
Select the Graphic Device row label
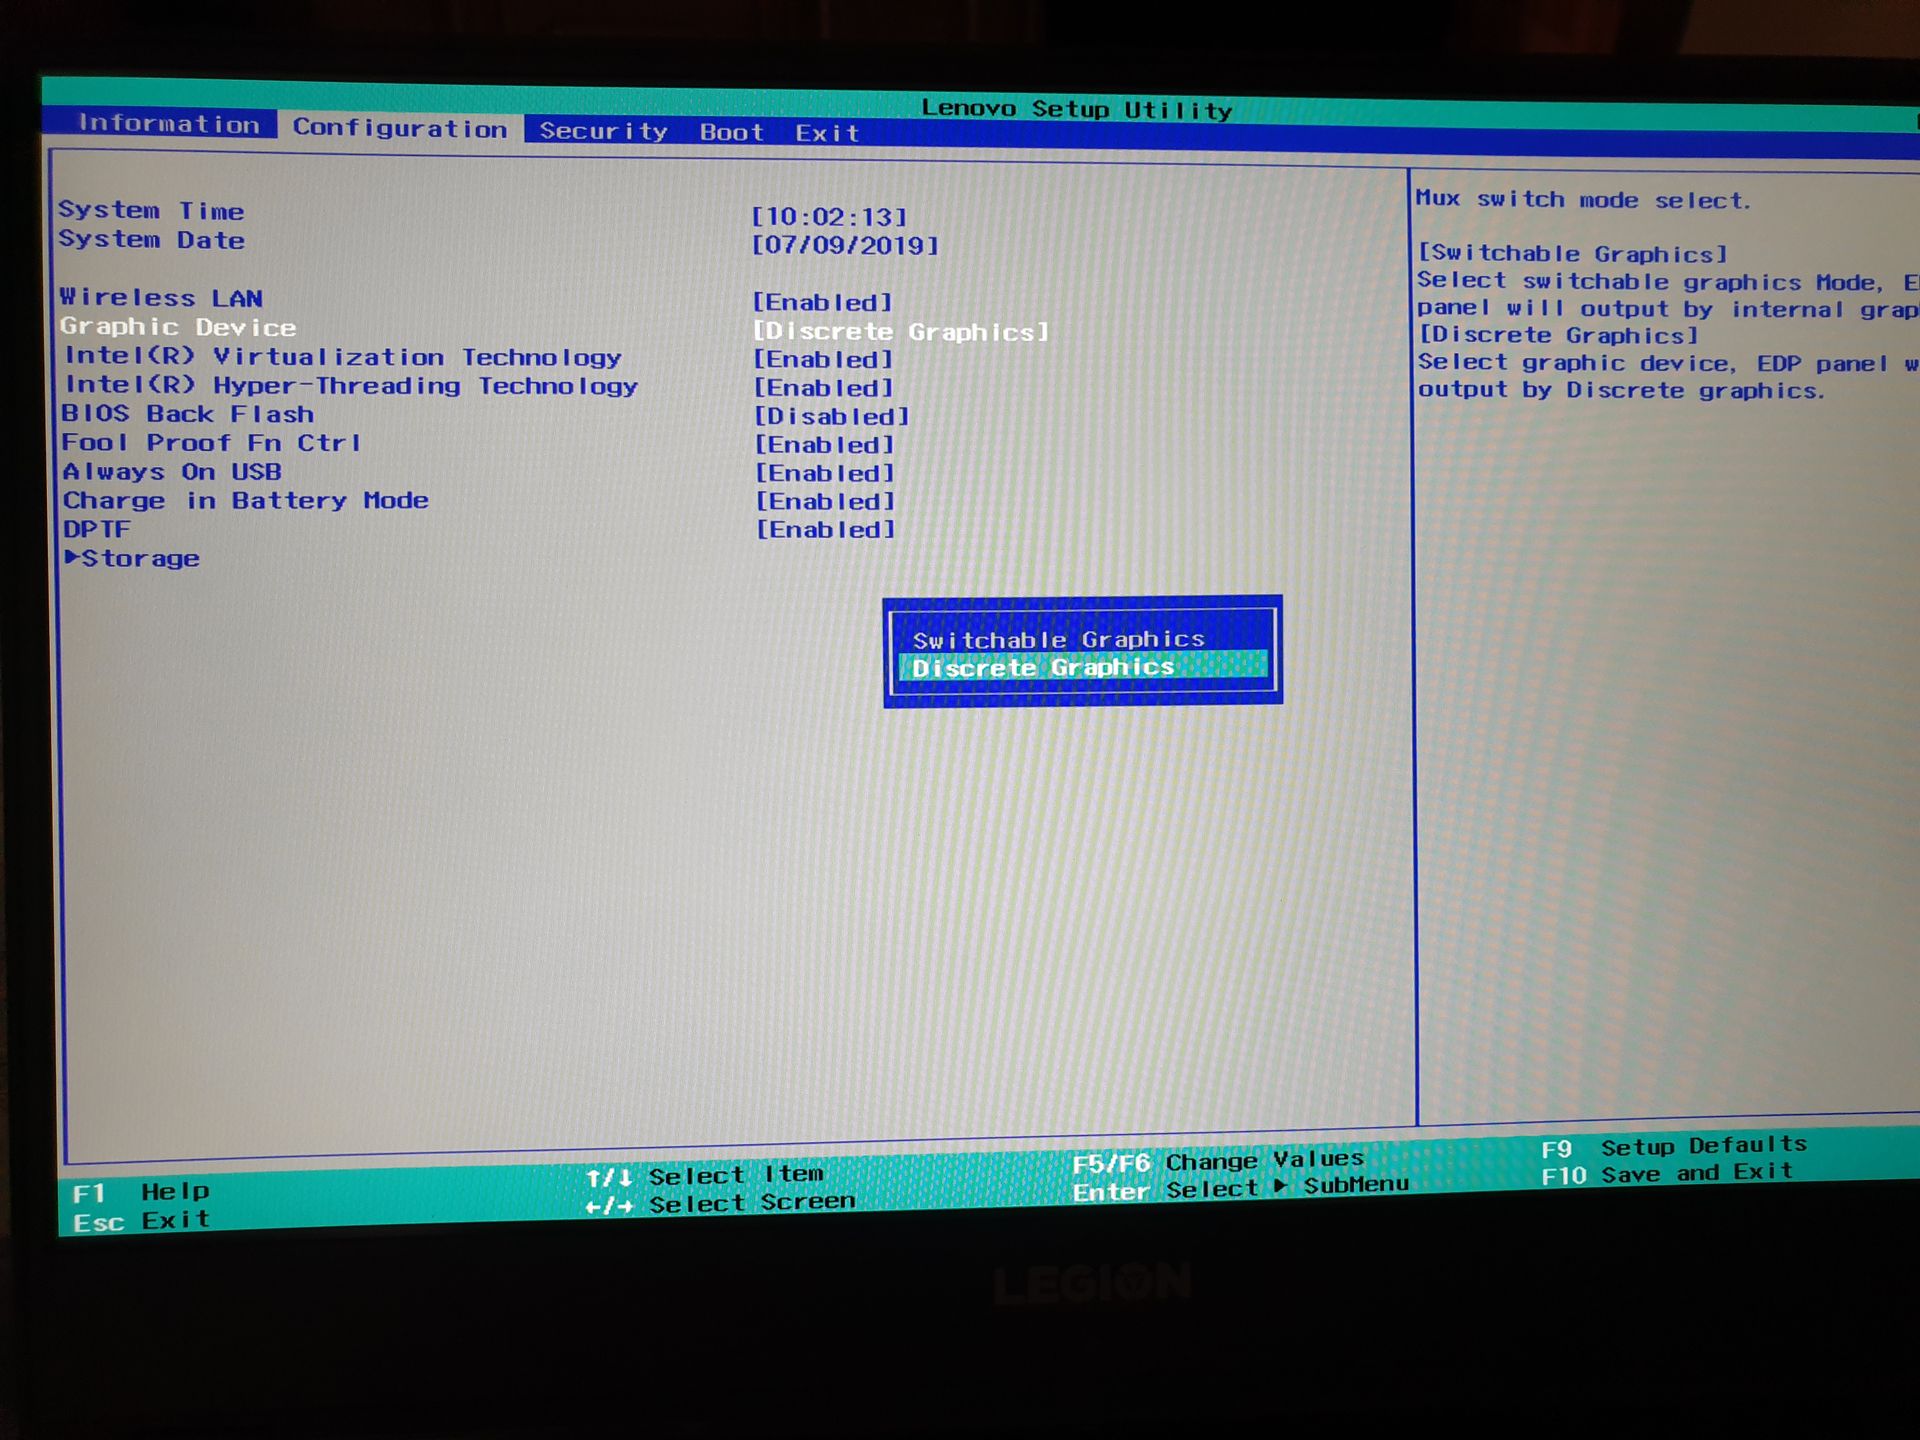click(178, 326)
